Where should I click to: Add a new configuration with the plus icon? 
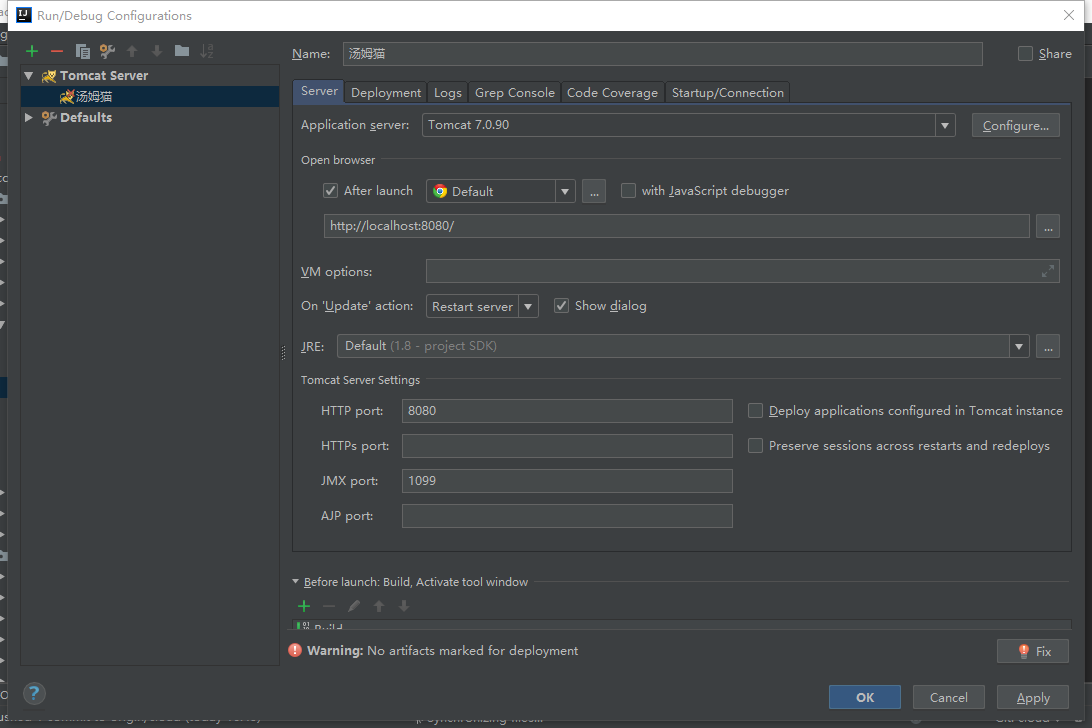32,51
